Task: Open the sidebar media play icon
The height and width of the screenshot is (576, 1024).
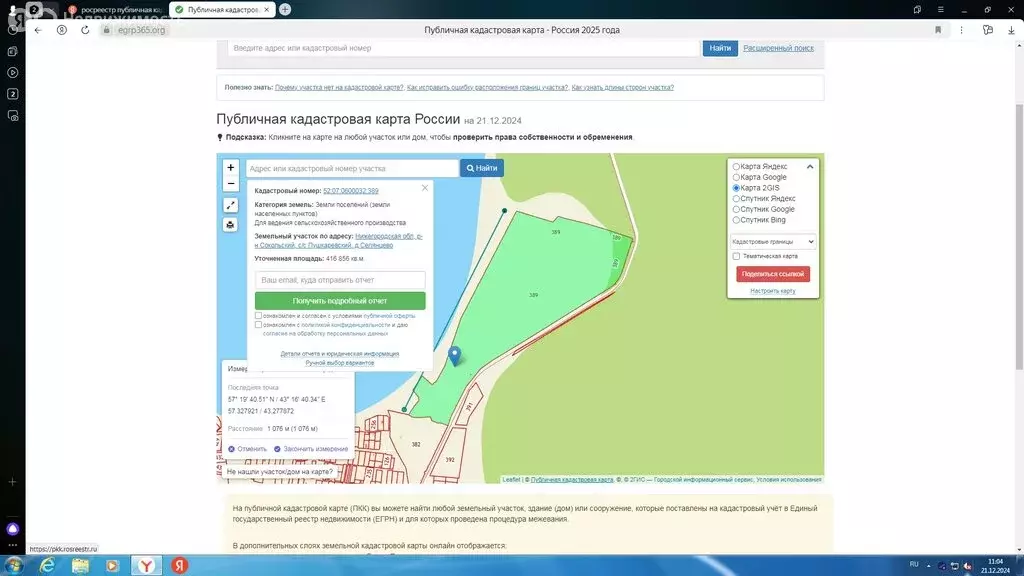Action: point(12,72)
